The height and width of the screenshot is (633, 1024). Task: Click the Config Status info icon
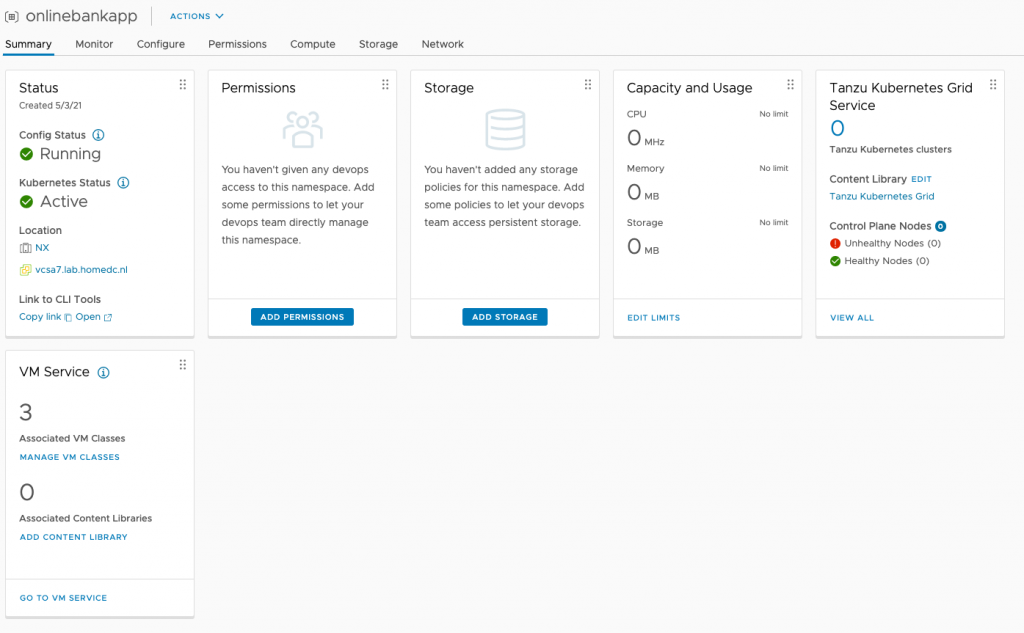pos(98,135)
